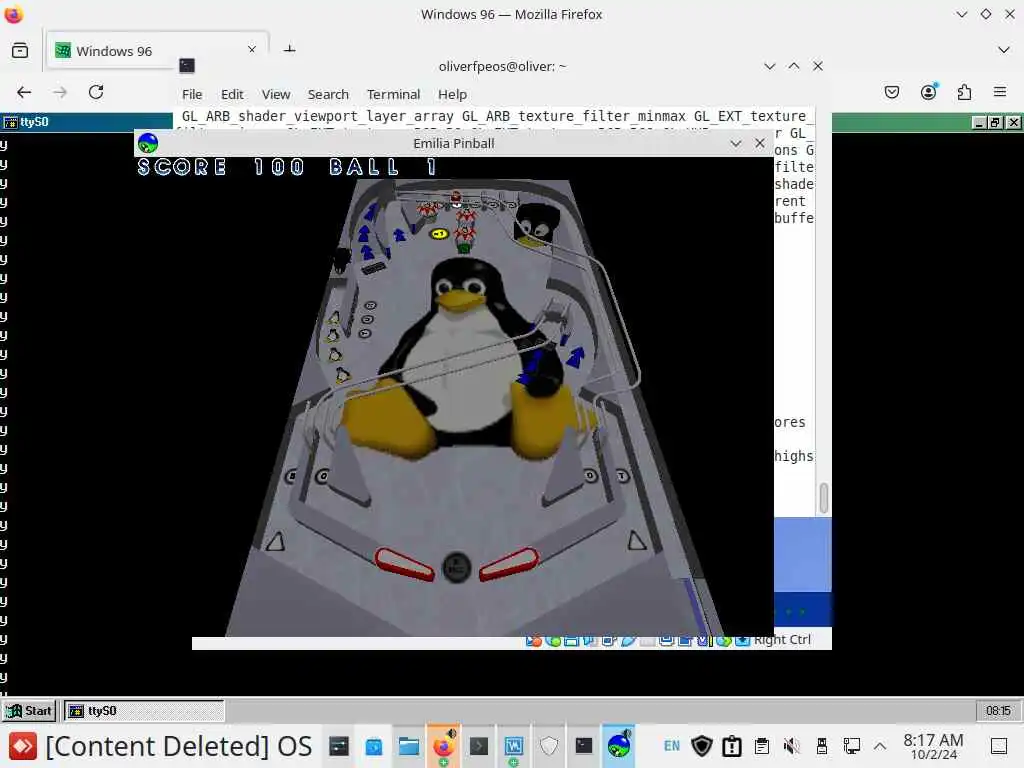Open the terminal Search menu
The height and width of the screenshot is (768, 1024).
coord(328,95)
